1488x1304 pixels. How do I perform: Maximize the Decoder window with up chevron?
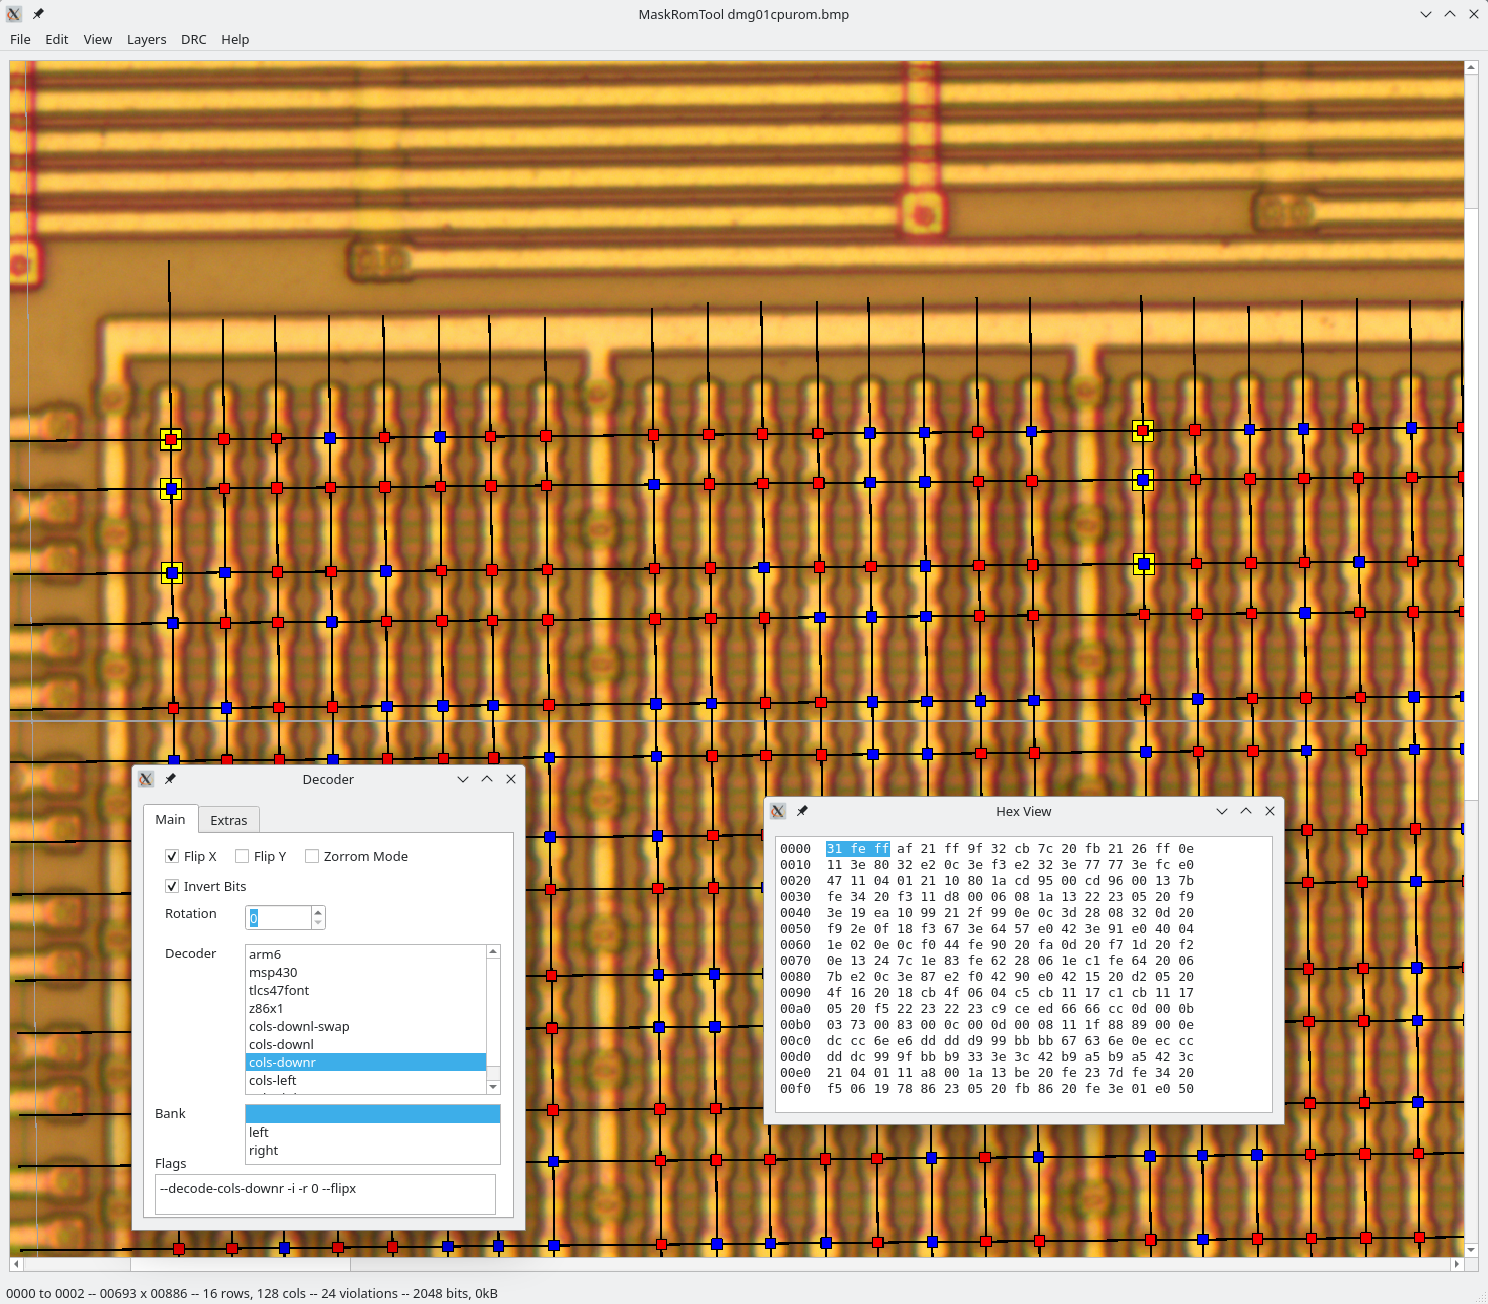(487, 779)
